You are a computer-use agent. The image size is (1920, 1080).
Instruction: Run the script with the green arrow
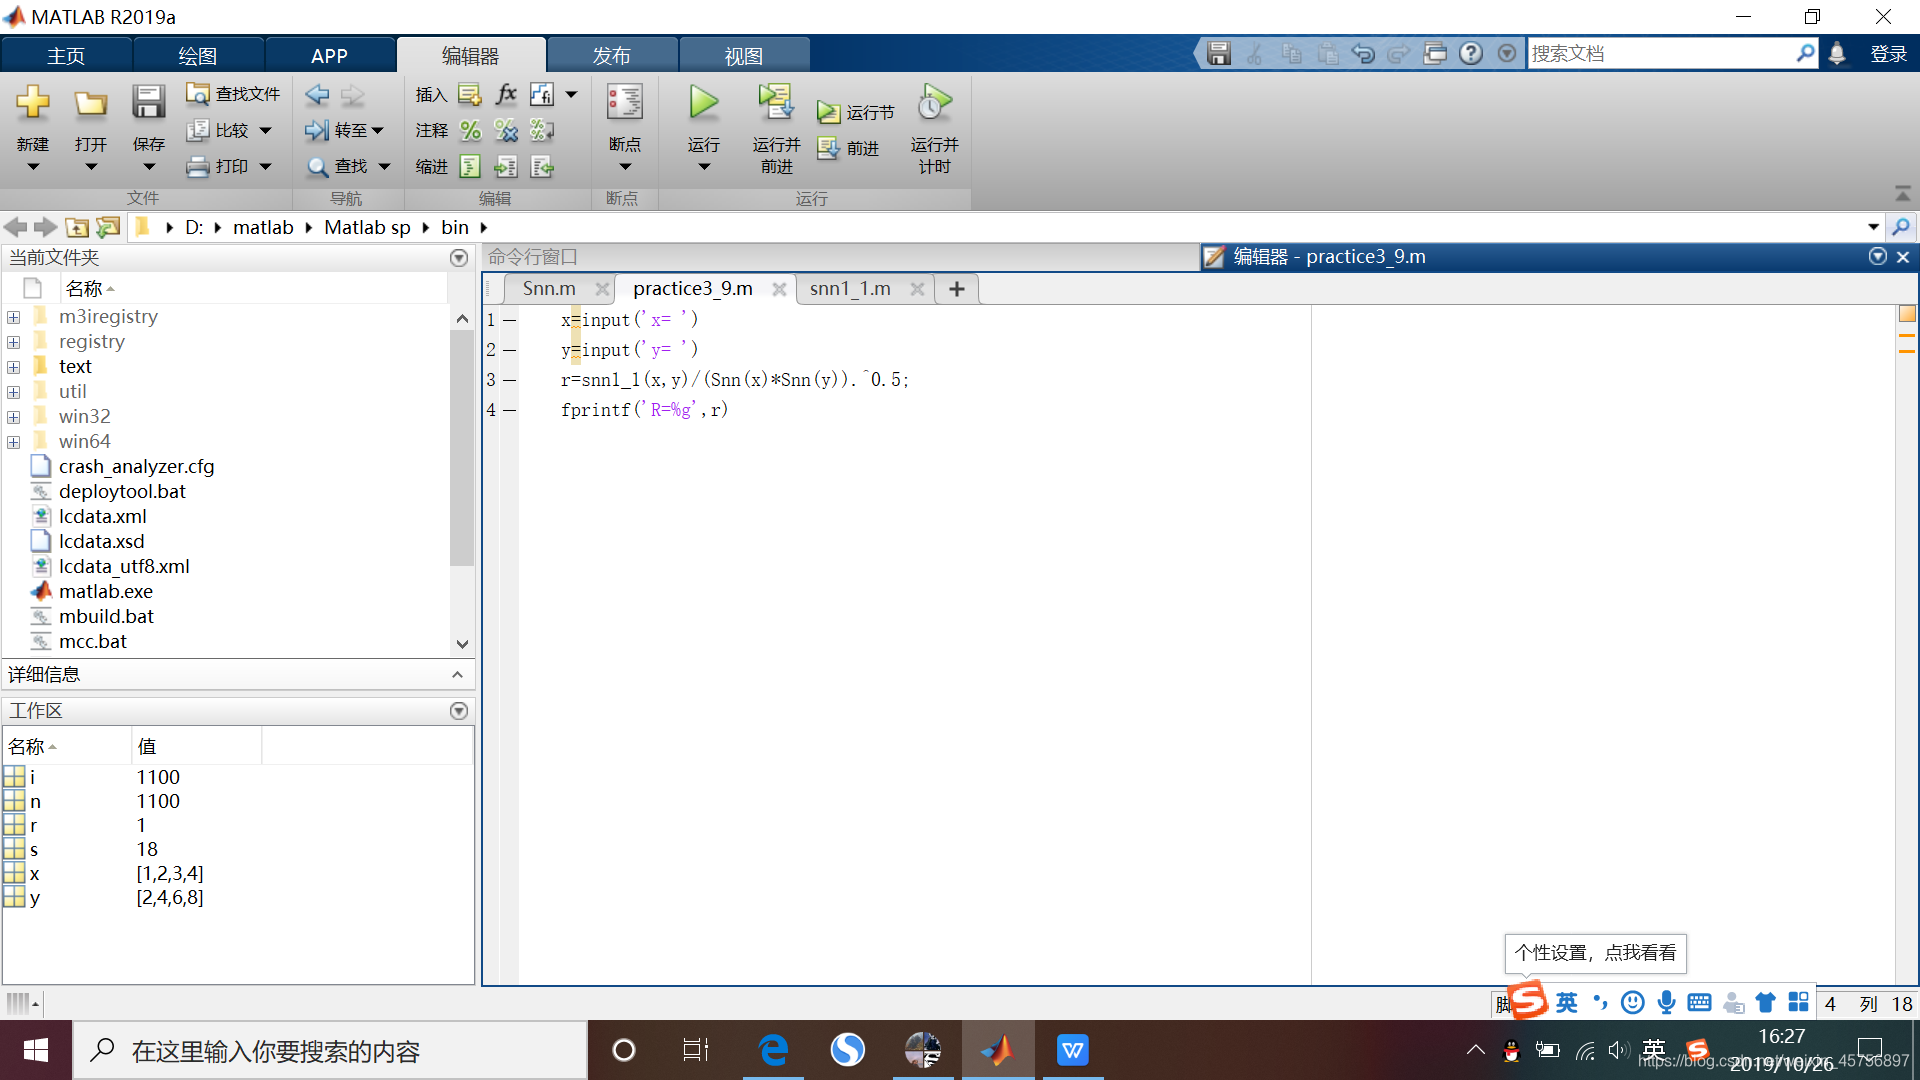coord(703,102)
